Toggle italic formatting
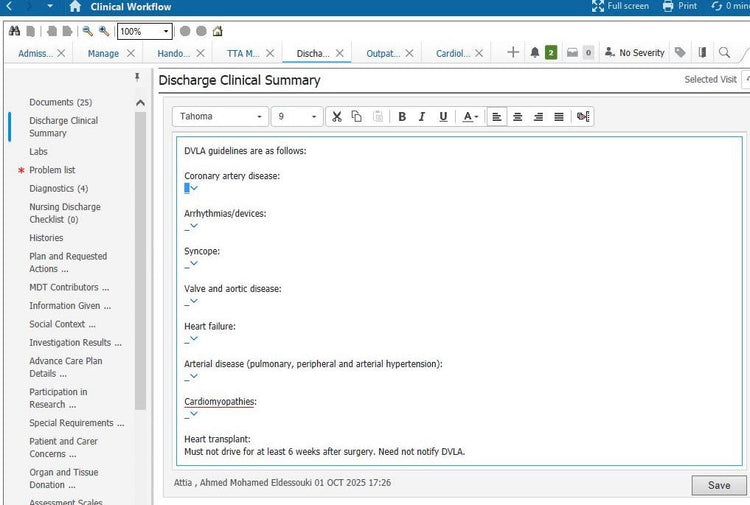Viewport: 750px width, 505px height. [422, 117]
